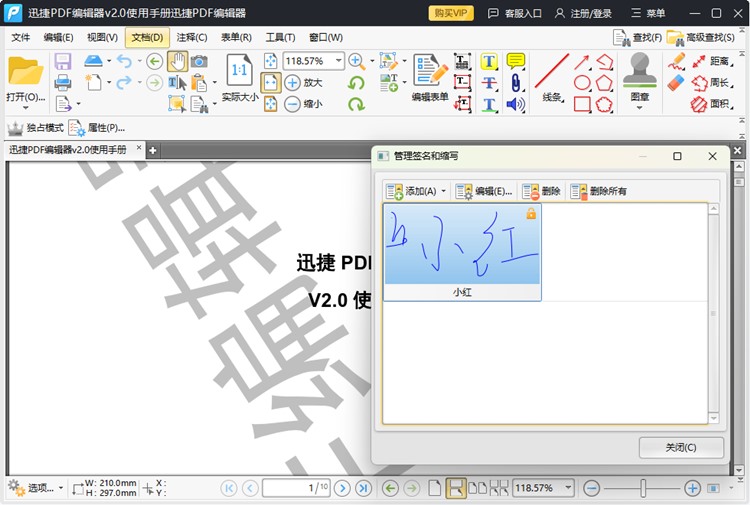Click the 删除 button in signature dialog
The height and width of the screenshot is (505, 750).
(541, 191)
